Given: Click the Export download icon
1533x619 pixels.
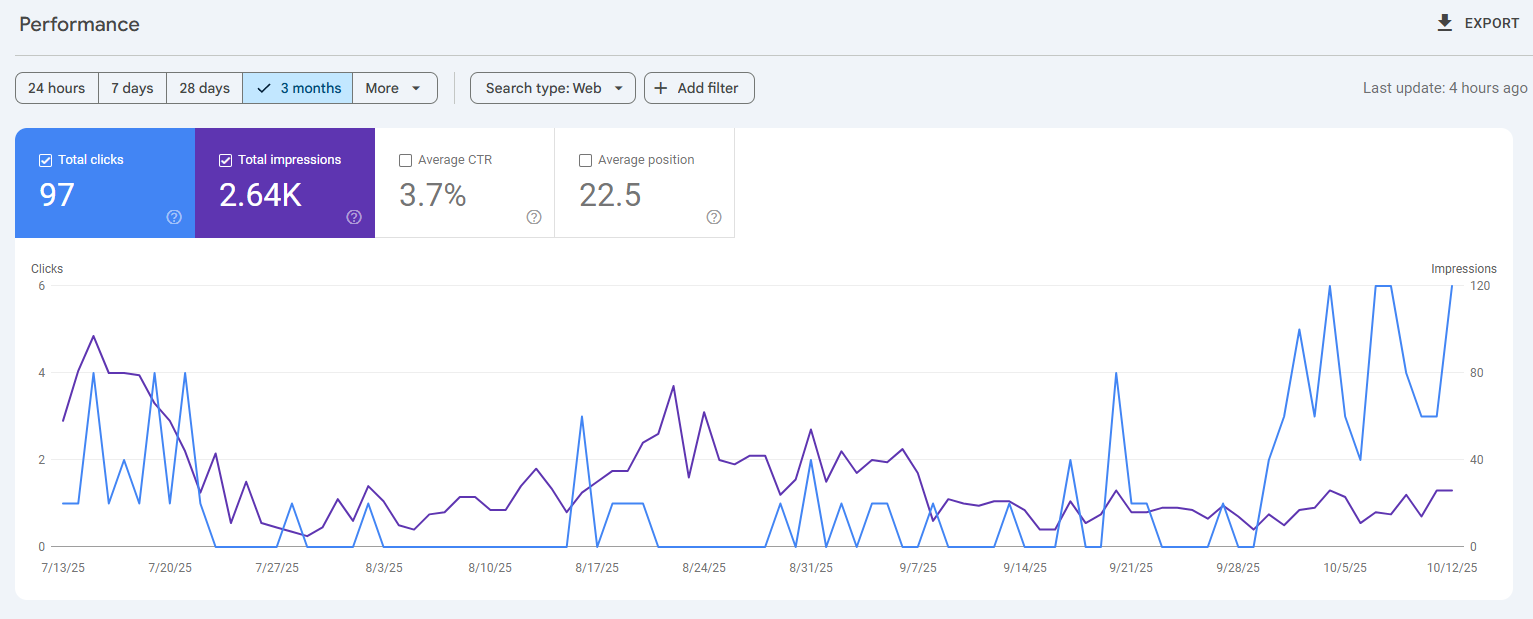Looking at the screenshot, I should (1444, 23).
